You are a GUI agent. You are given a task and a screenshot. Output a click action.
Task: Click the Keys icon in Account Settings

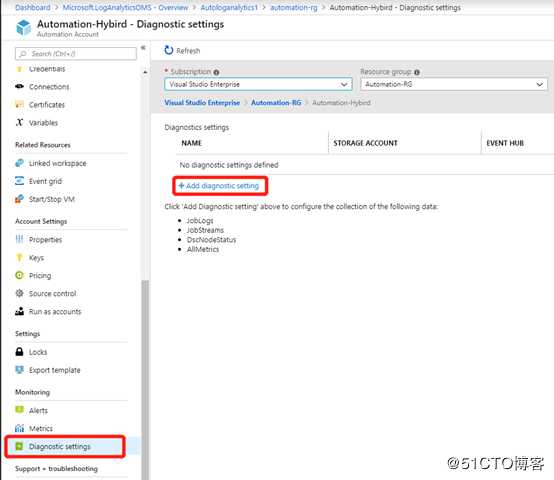[19, 257]
